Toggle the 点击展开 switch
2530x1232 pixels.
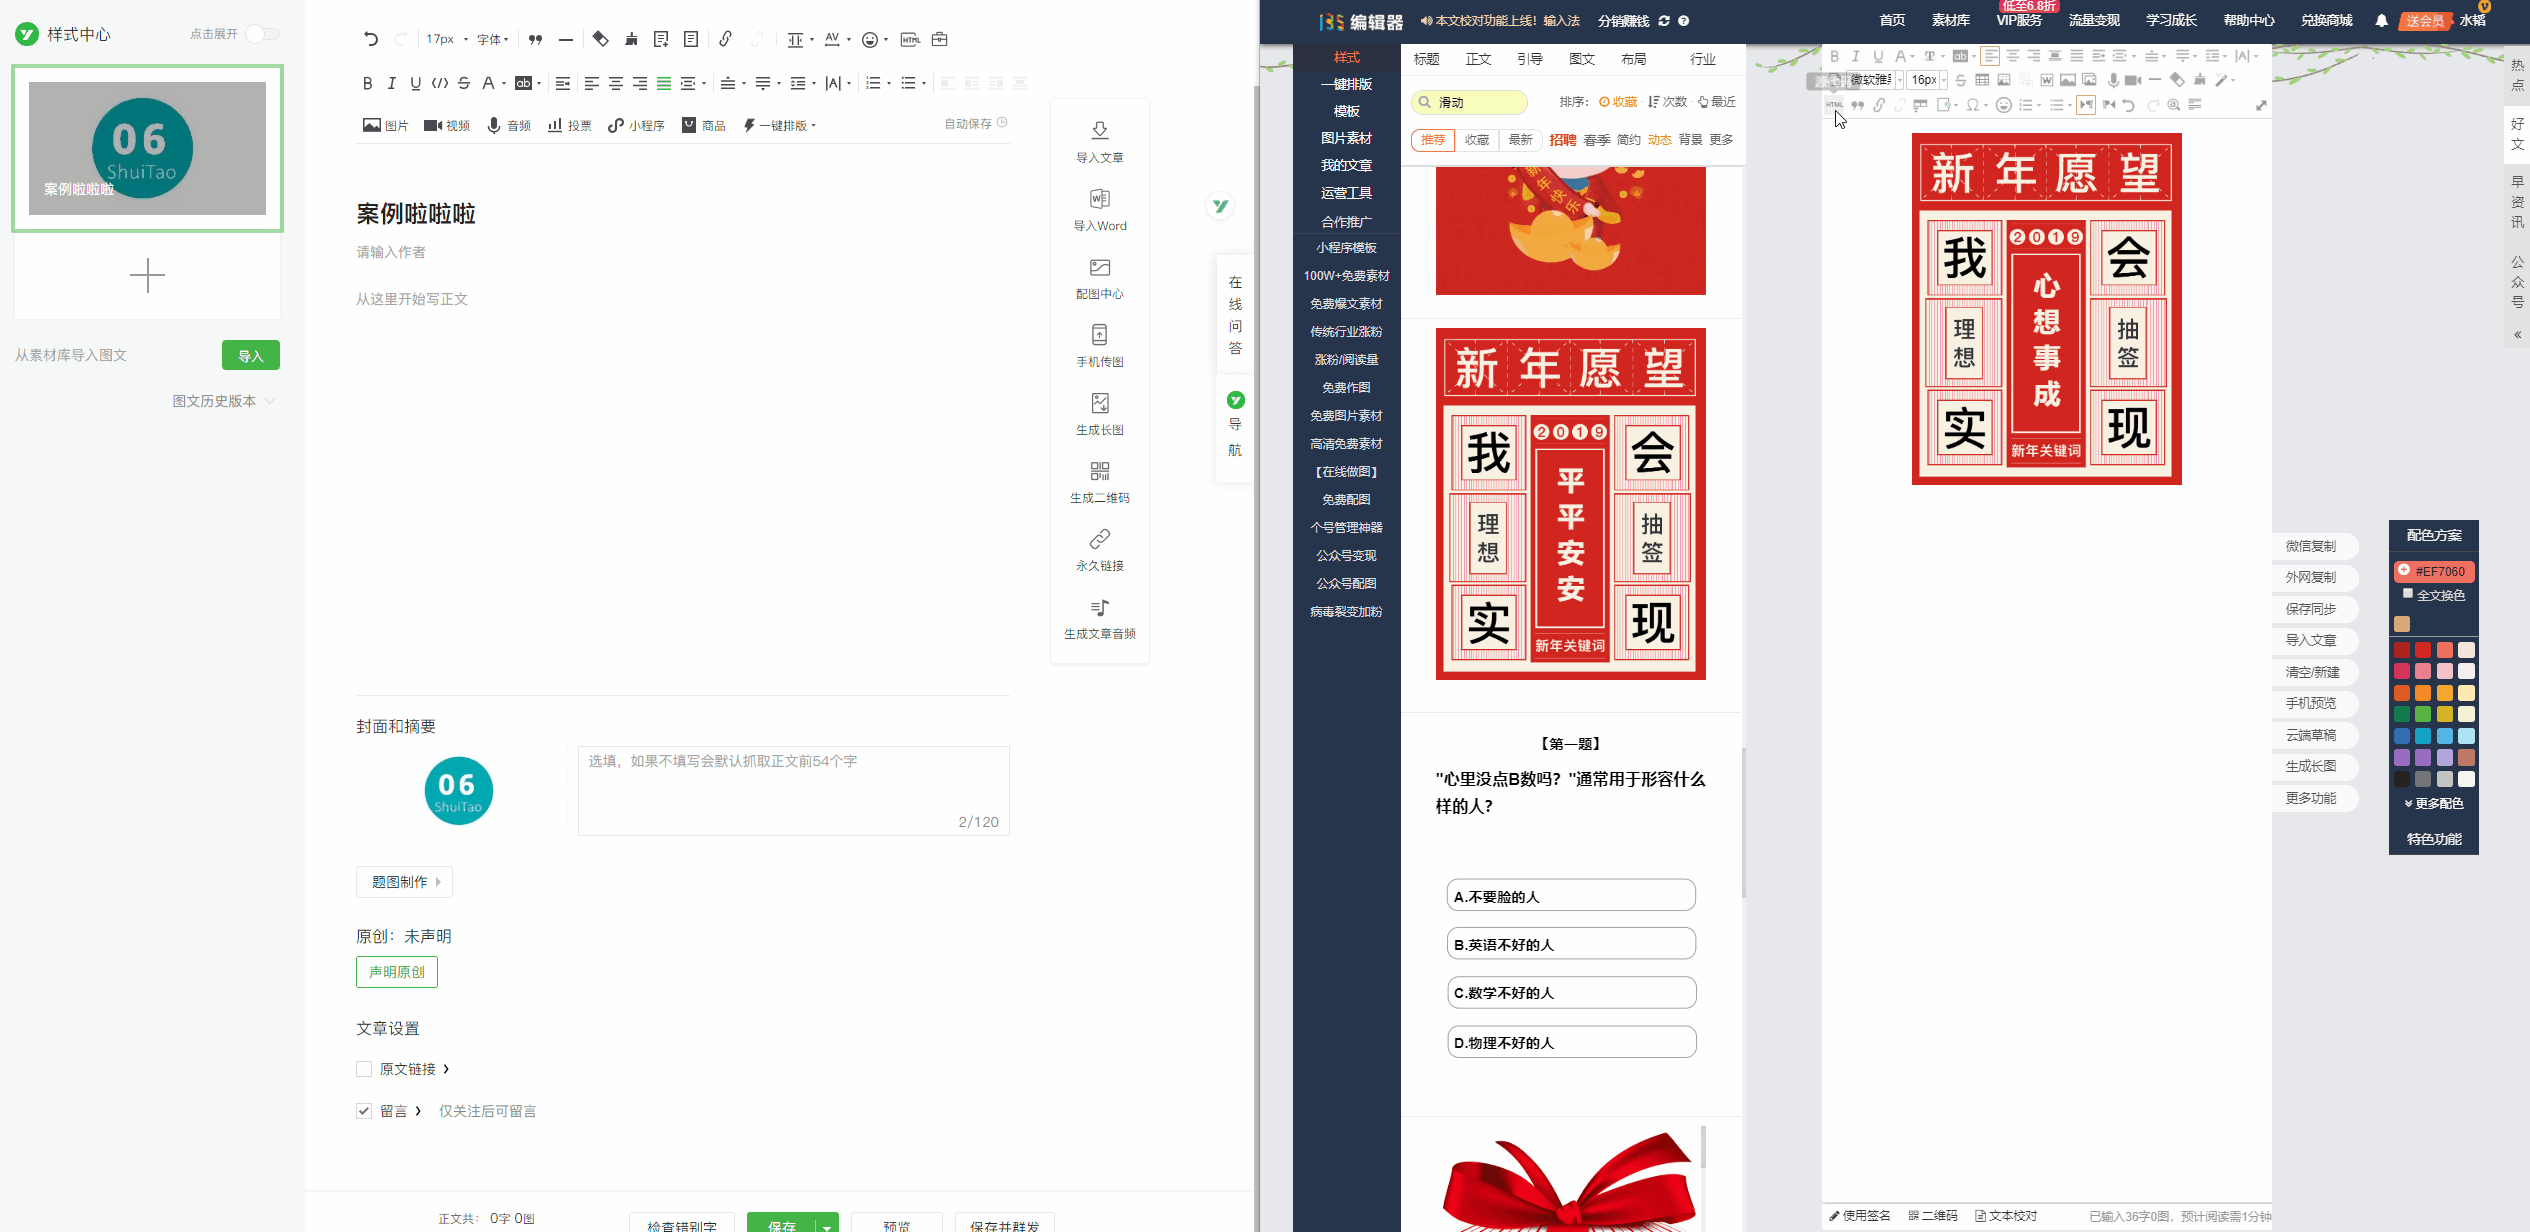tap(262, 34)
